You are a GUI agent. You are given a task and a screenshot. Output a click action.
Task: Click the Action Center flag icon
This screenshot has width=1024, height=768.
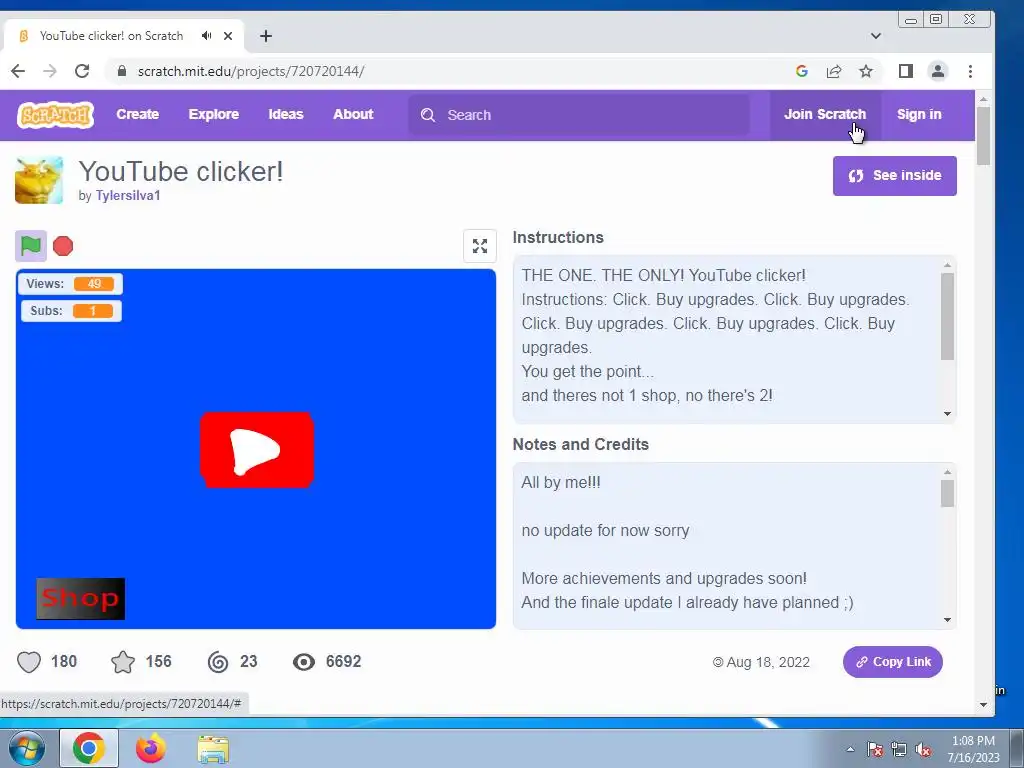click(875, 750)
